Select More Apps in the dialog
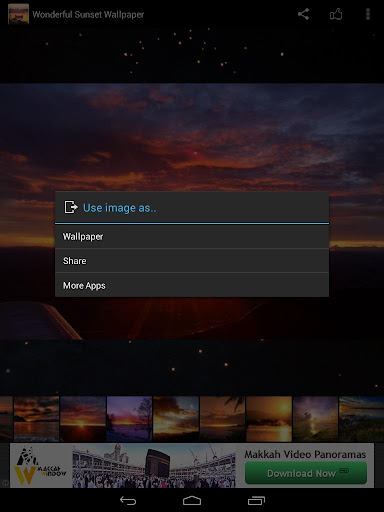The width and height of the screenshot is (384, 512). [x=192, y=285]
